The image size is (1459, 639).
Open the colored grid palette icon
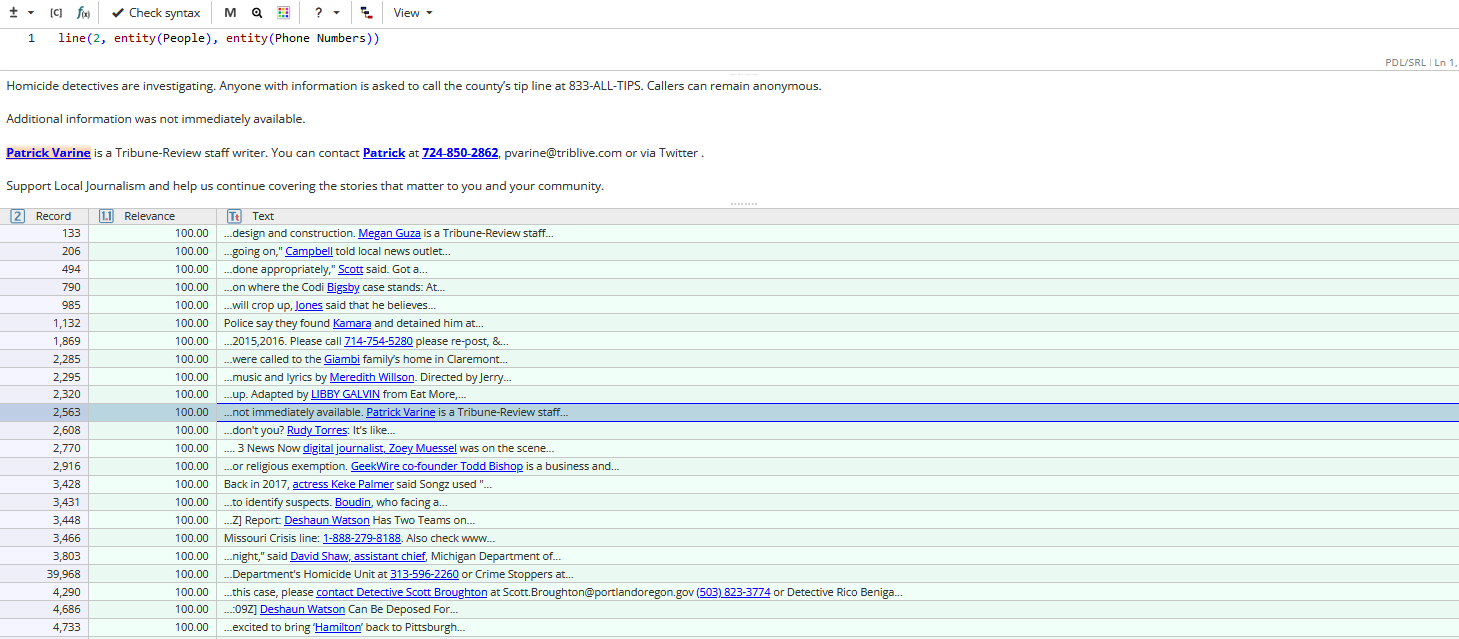(284, 13)
